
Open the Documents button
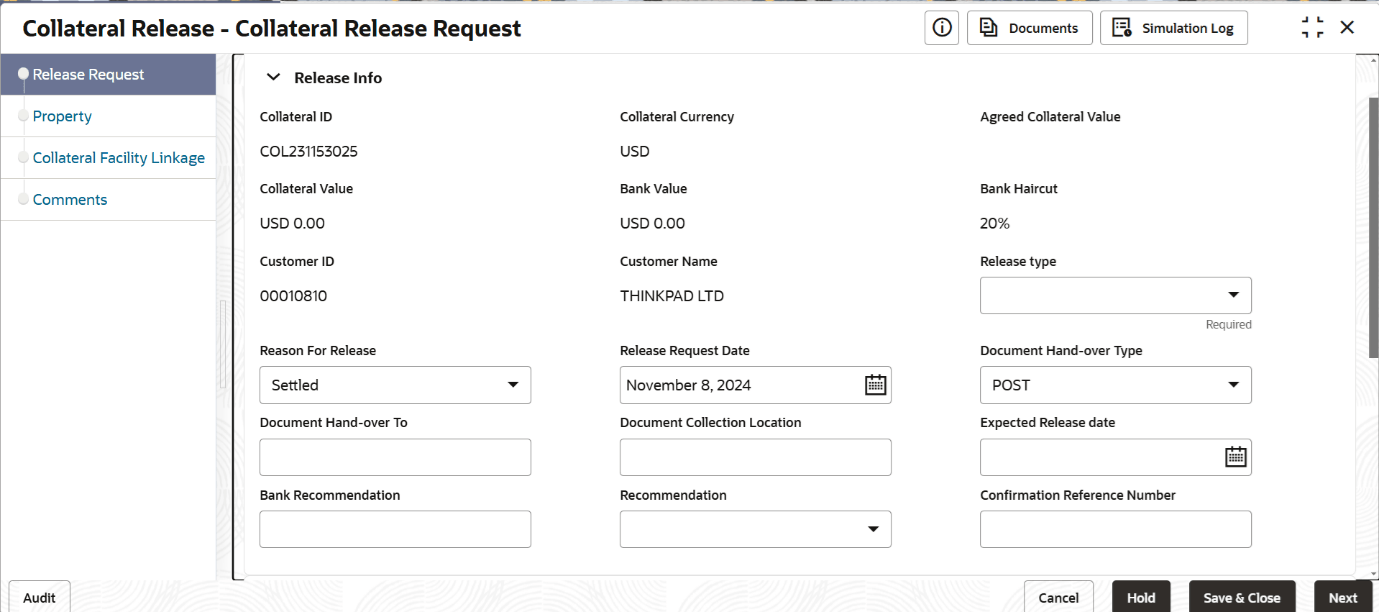[x=1030, y=28]
